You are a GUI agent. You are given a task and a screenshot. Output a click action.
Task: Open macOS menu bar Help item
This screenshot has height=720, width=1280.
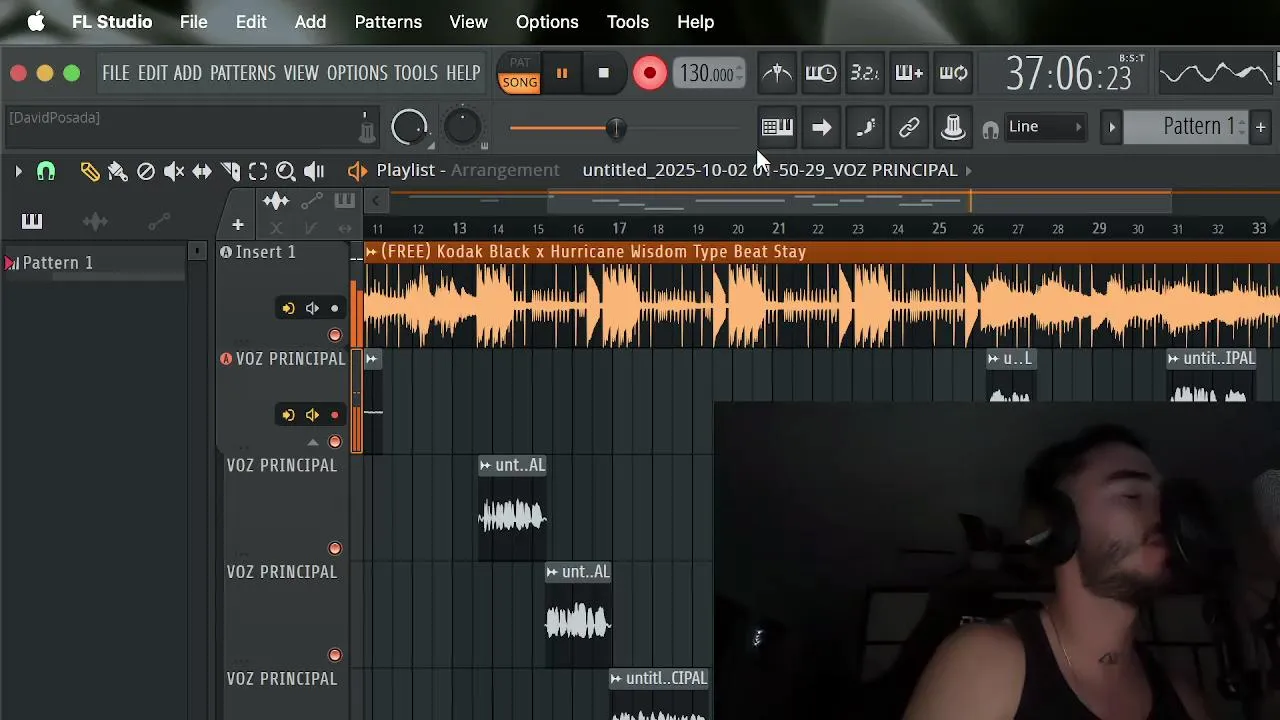coord(695,21)
